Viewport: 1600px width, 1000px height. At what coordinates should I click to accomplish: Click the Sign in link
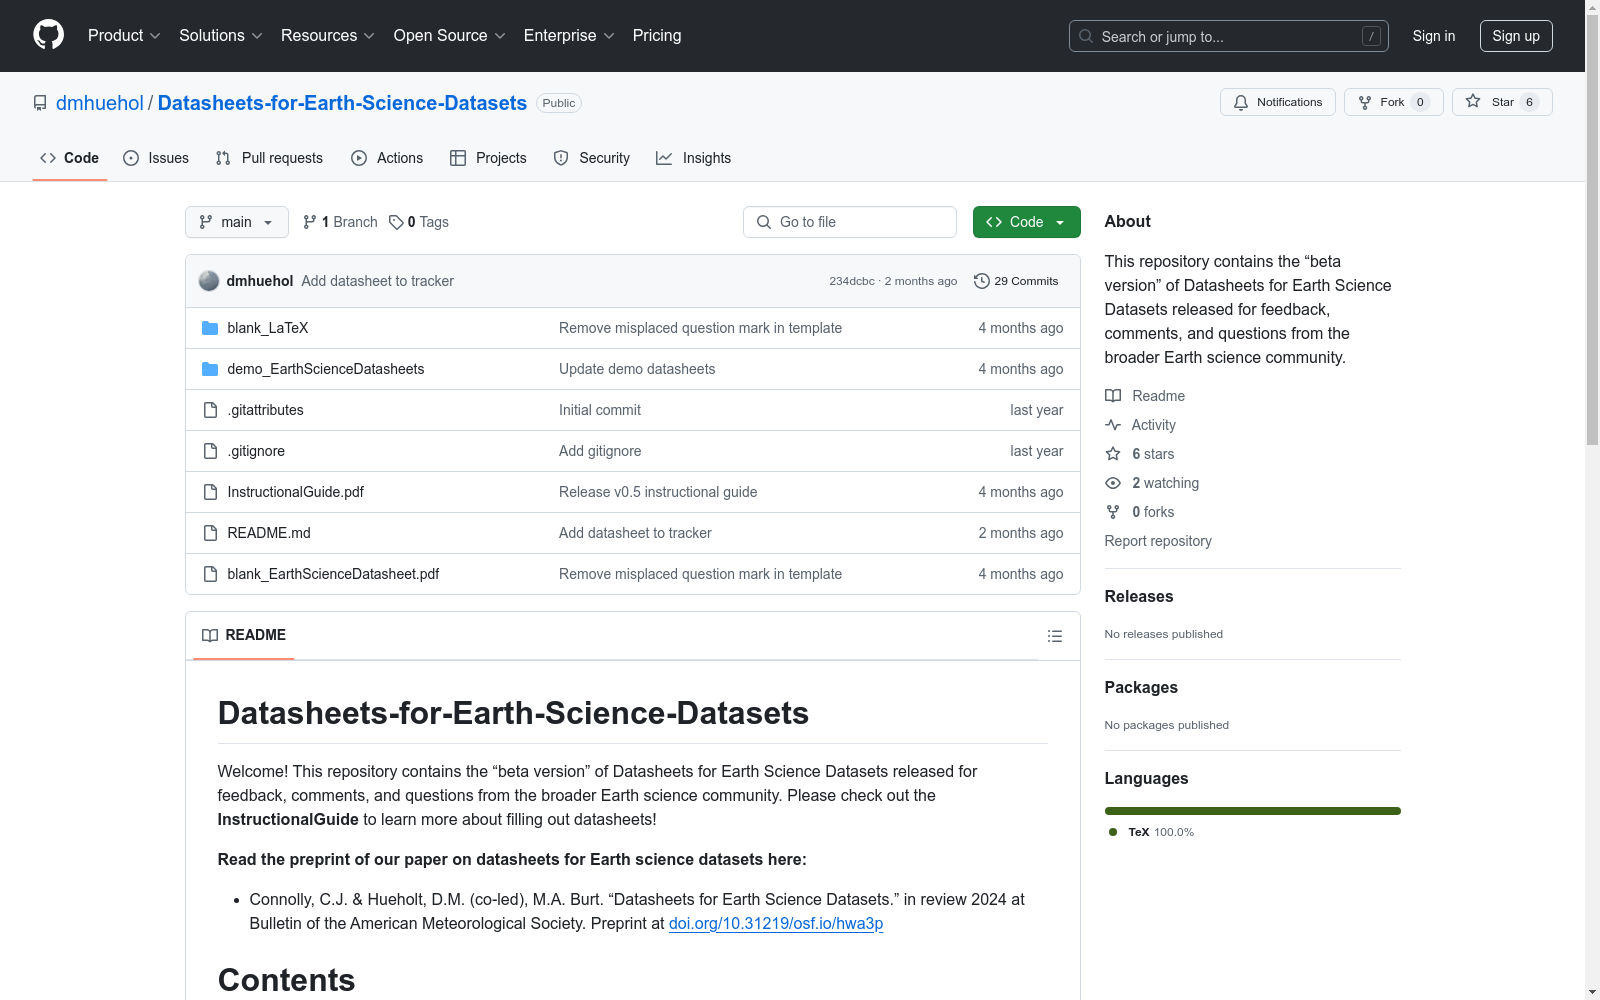pyautogui.click(x=1434, y=36)
